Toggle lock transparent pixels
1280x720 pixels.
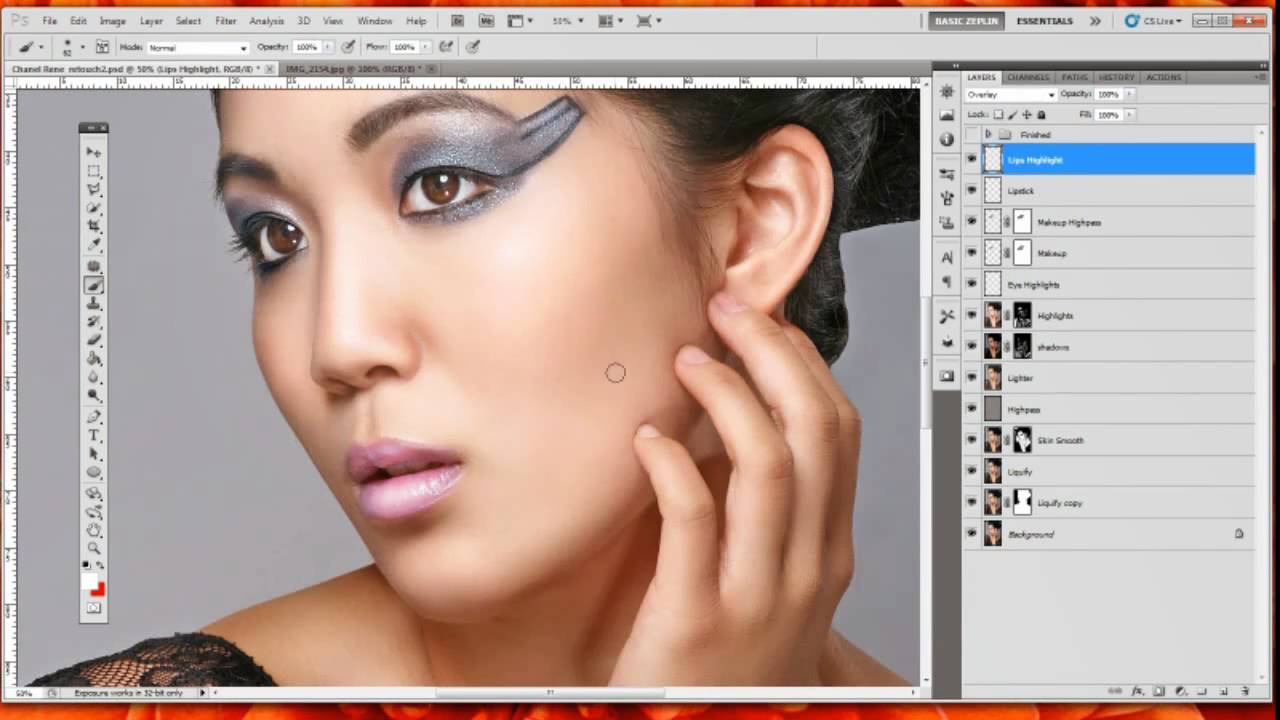coord(998,115)
